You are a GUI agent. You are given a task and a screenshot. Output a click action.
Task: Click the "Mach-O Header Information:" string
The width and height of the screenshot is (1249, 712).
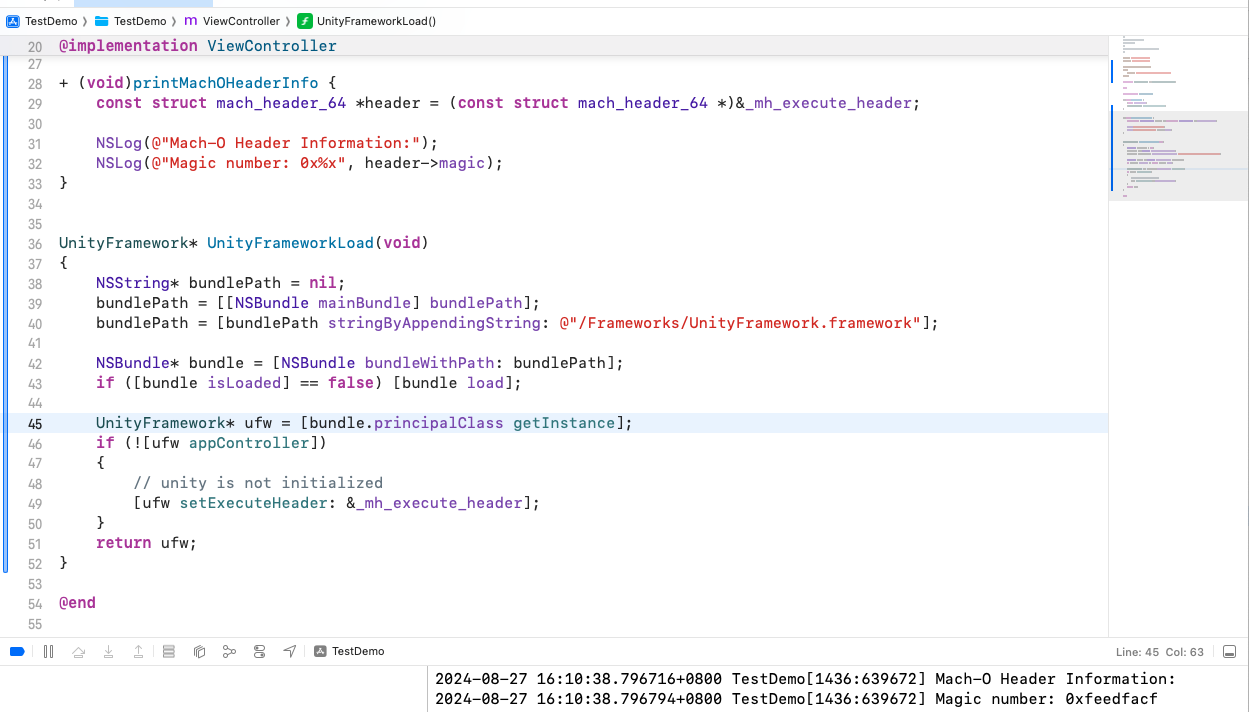coord(288,143)
